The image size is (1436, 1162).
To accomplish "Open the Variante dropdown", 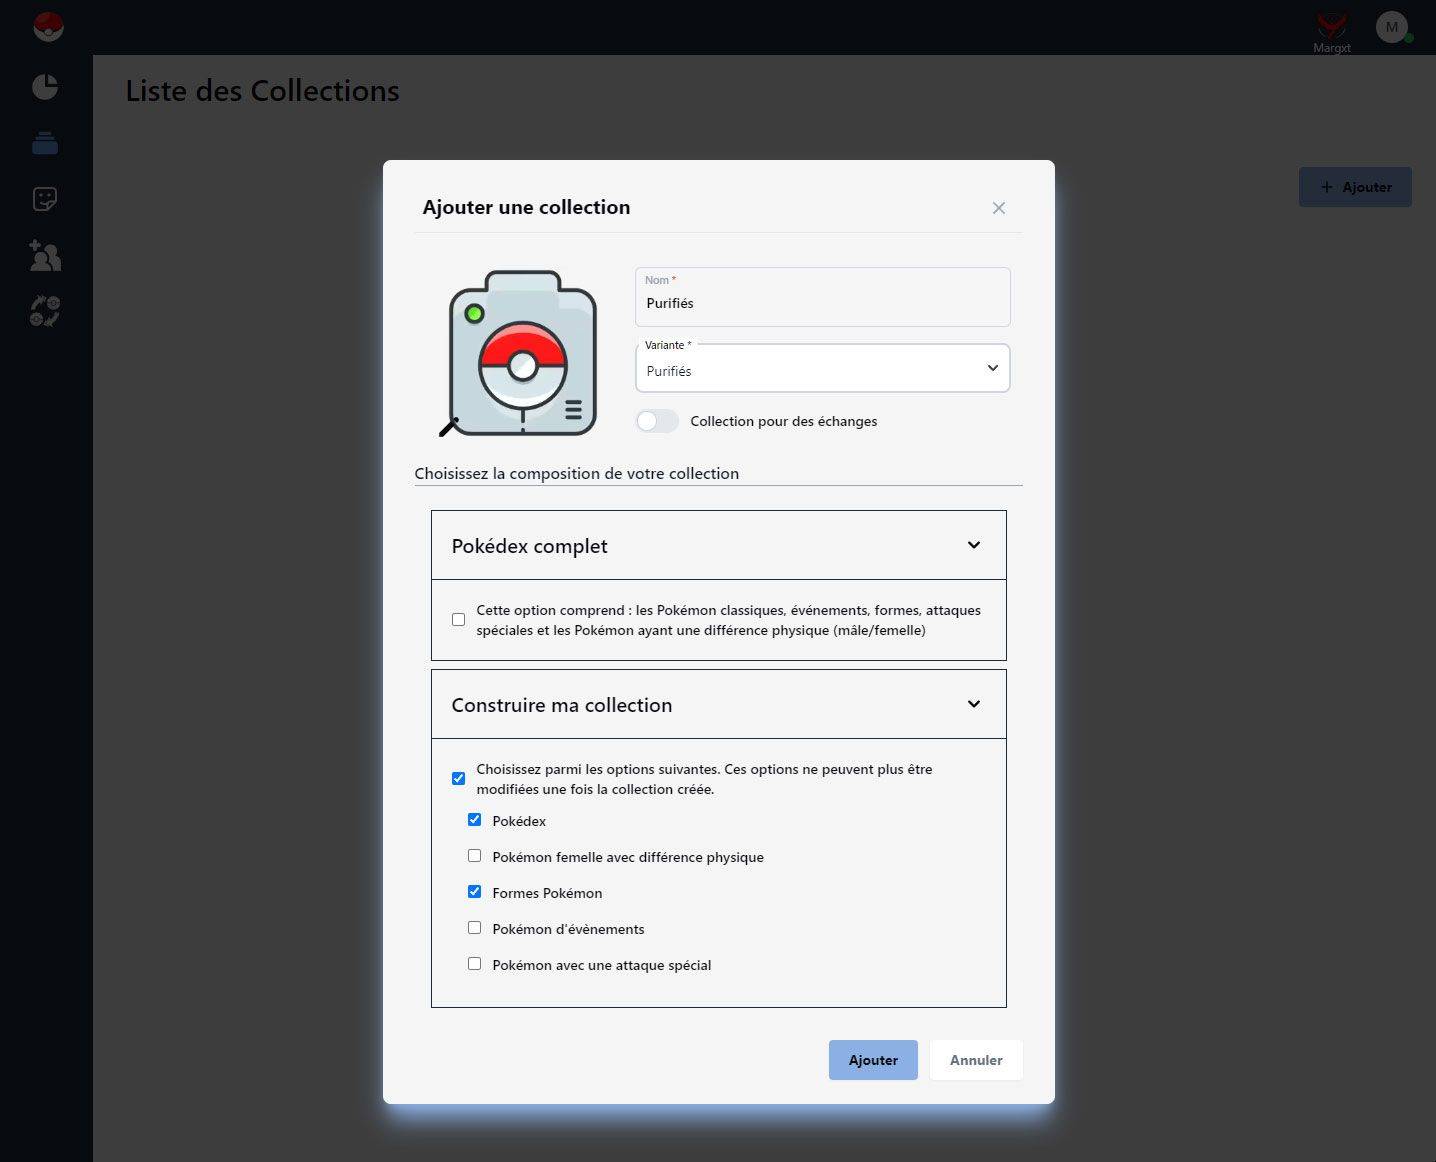I will (822, 369).
